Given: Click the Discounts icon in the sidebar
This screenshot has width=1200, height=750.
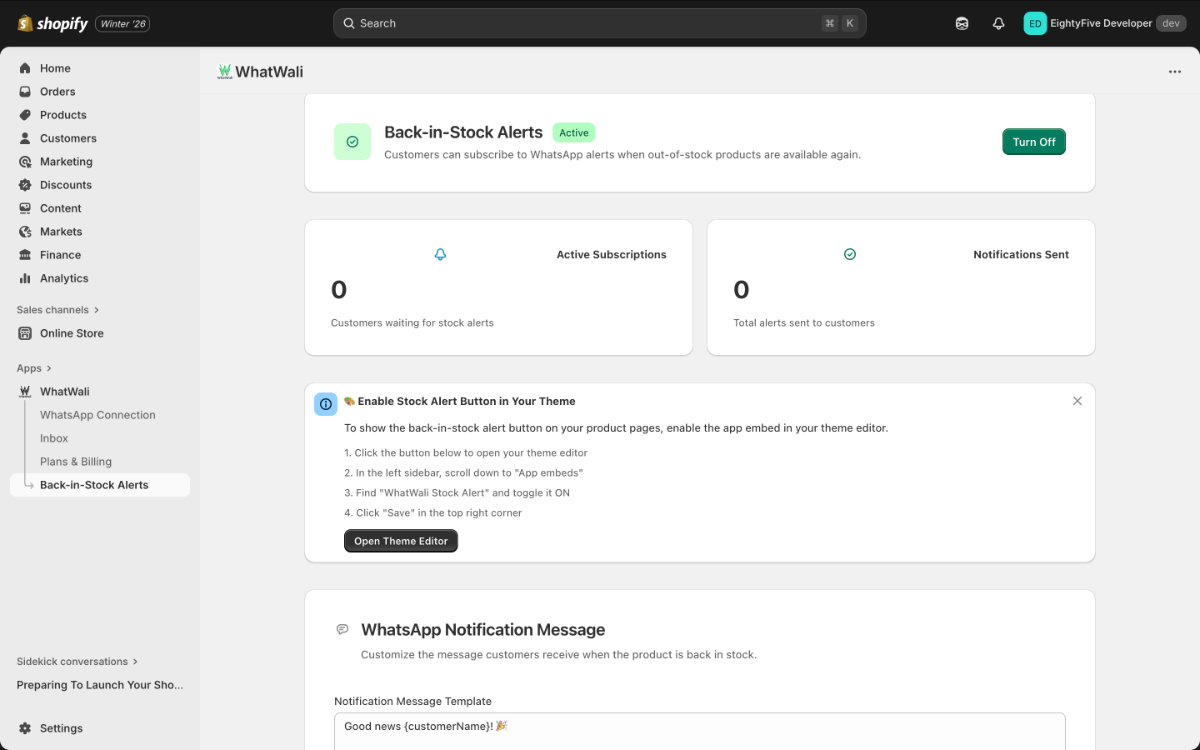Looking at the screenshot, I should click(x=24, y=185).
